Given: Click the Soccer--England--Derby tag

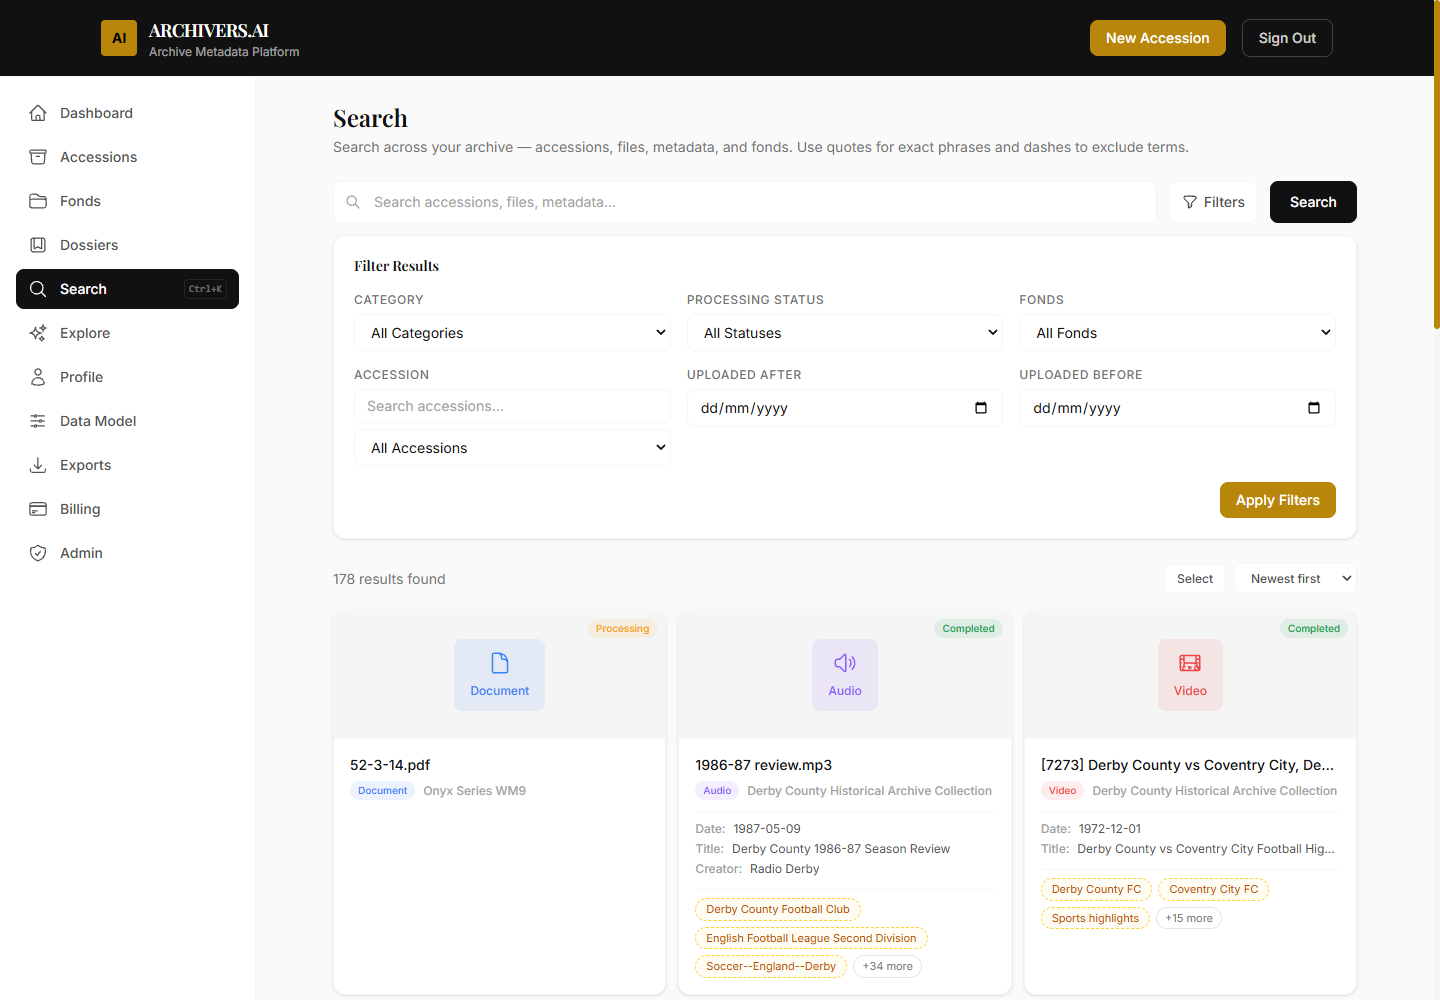Looking at the screenshot, I should 771,966.
